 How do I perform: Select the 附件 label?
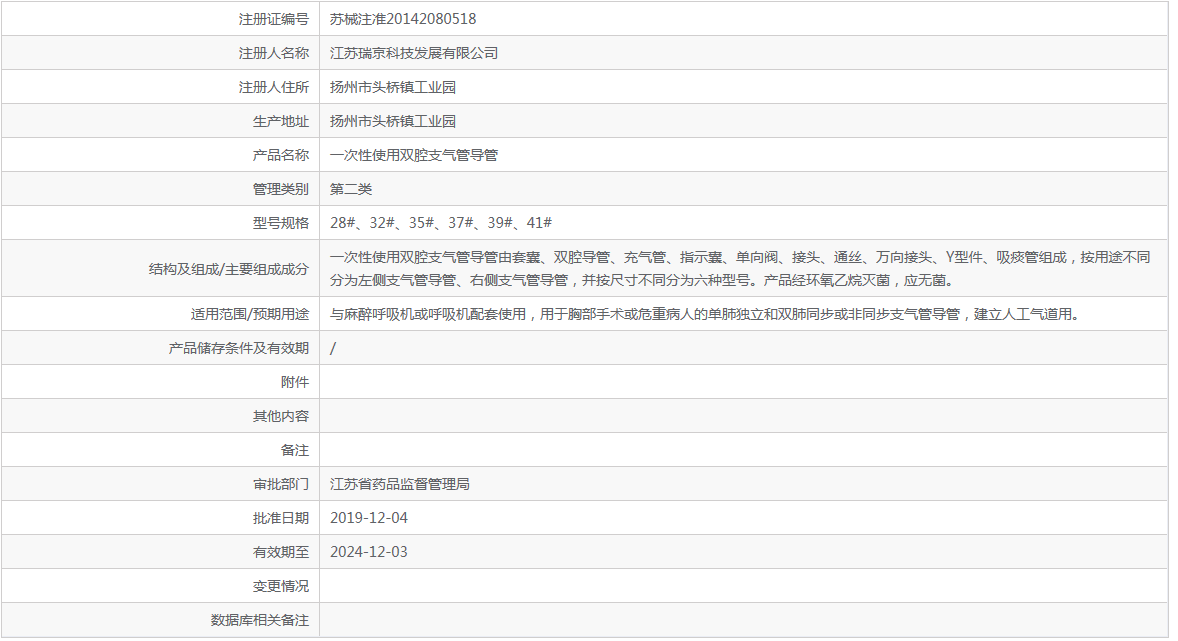click(x=294, y=382)
